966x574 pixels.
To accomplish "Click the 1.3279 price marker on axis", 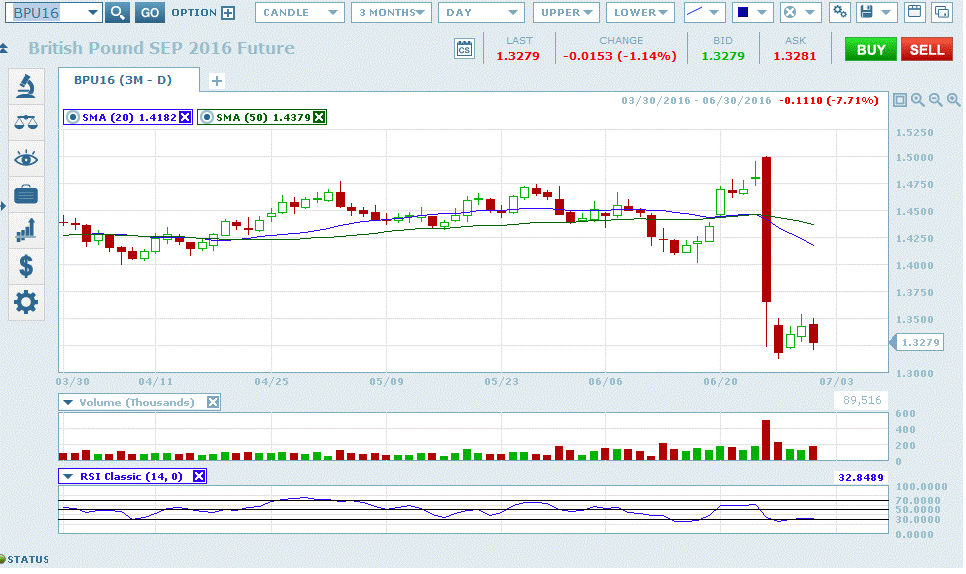I will click(x=917, y=342).
